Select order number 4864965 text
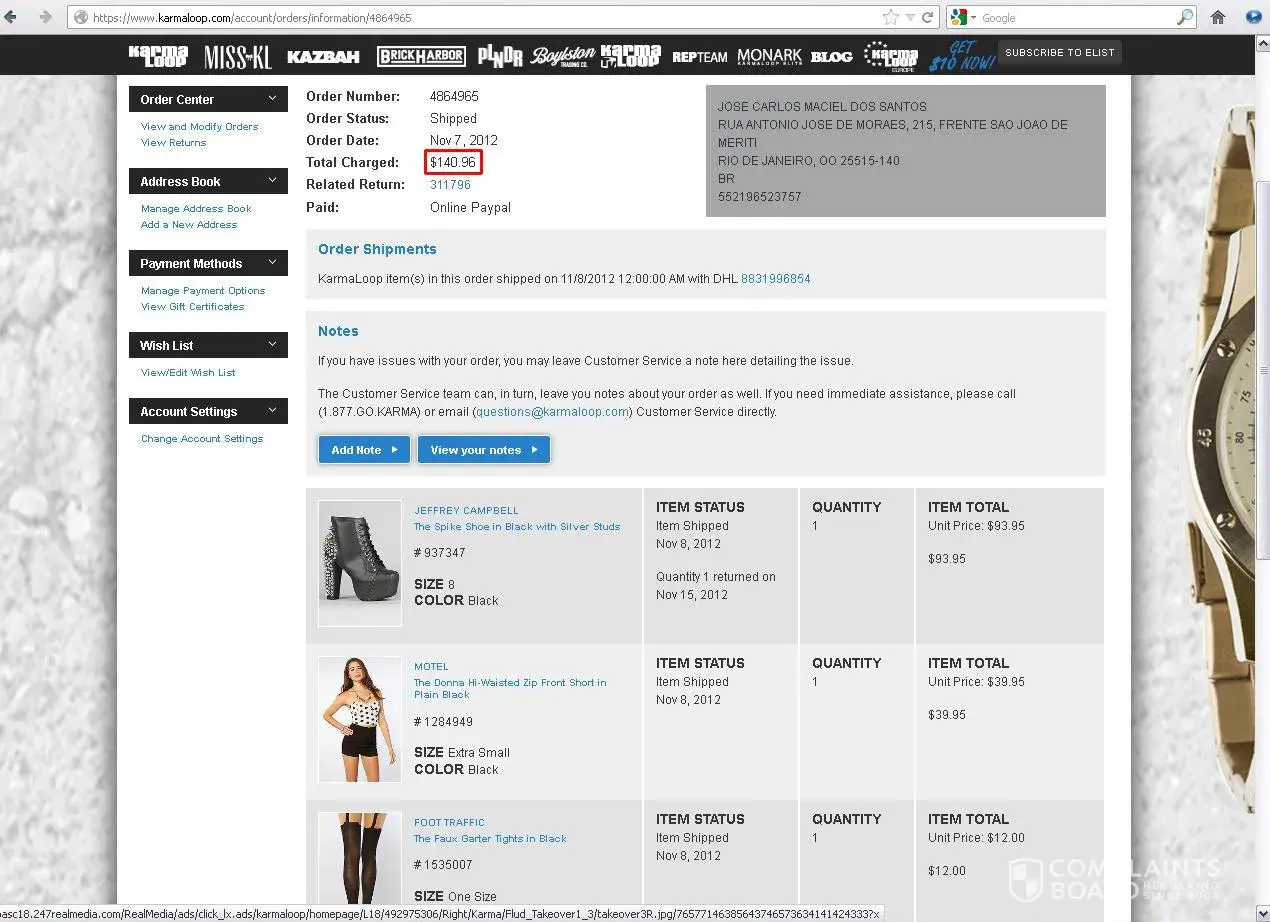Screen dimensions: 1270x922 [x=454, y=97]
